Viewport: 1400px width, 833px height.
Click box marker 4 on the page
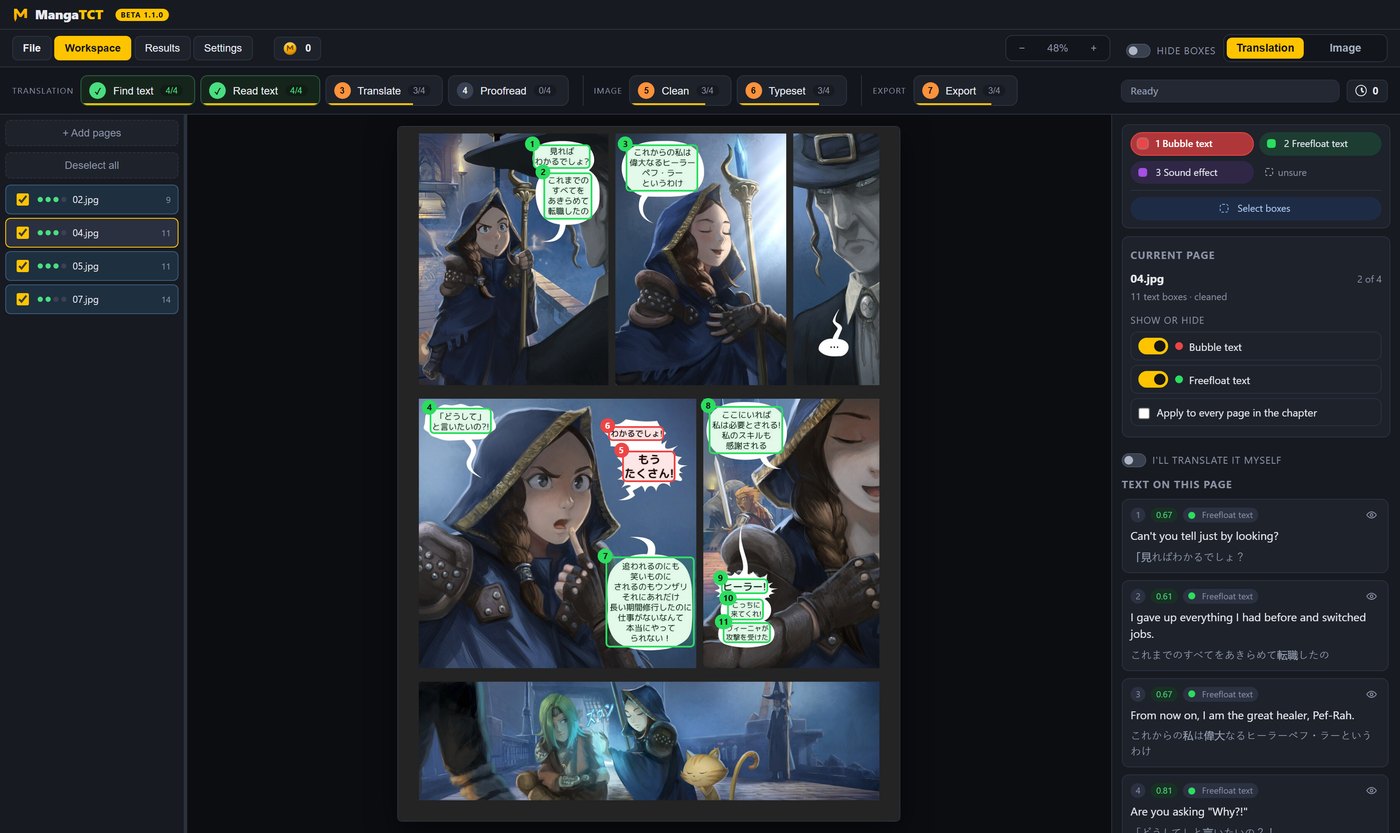pos(429,407)
